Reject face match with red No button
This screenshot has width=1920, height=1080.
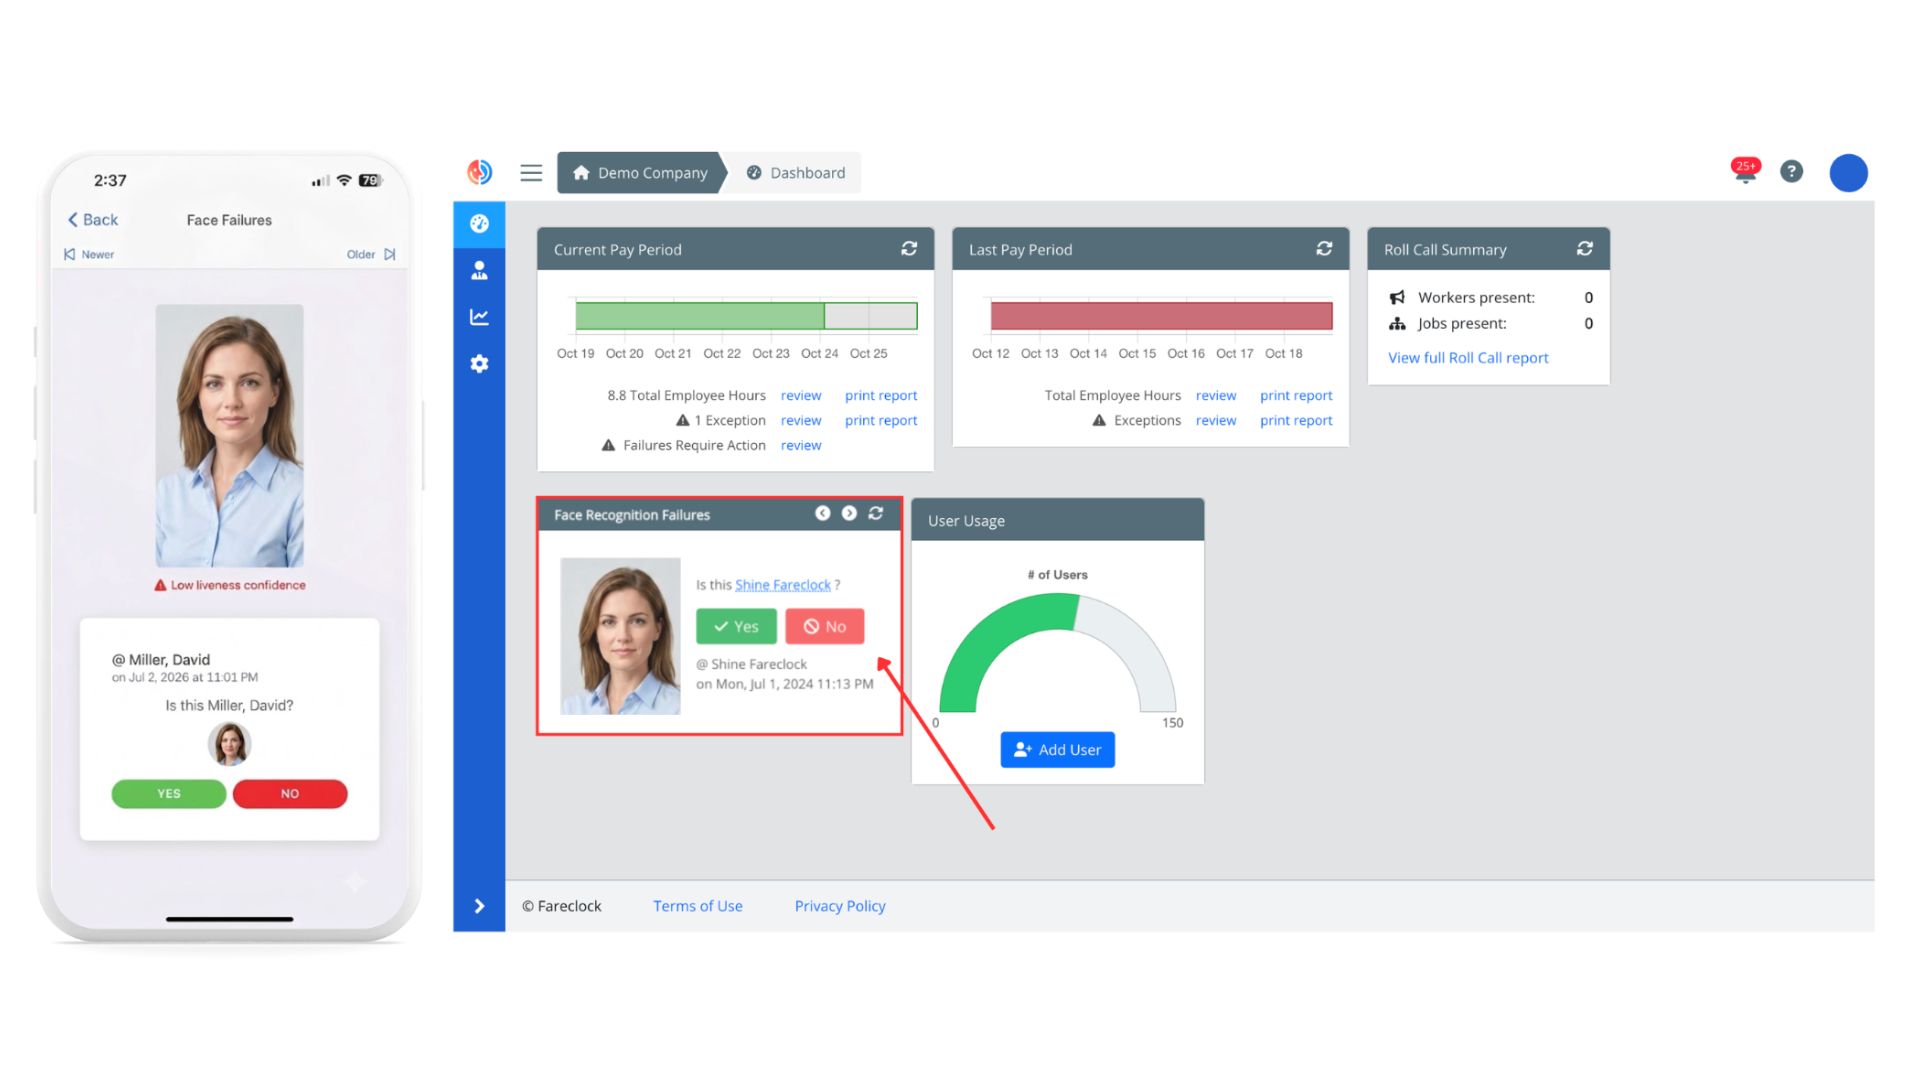825,626
